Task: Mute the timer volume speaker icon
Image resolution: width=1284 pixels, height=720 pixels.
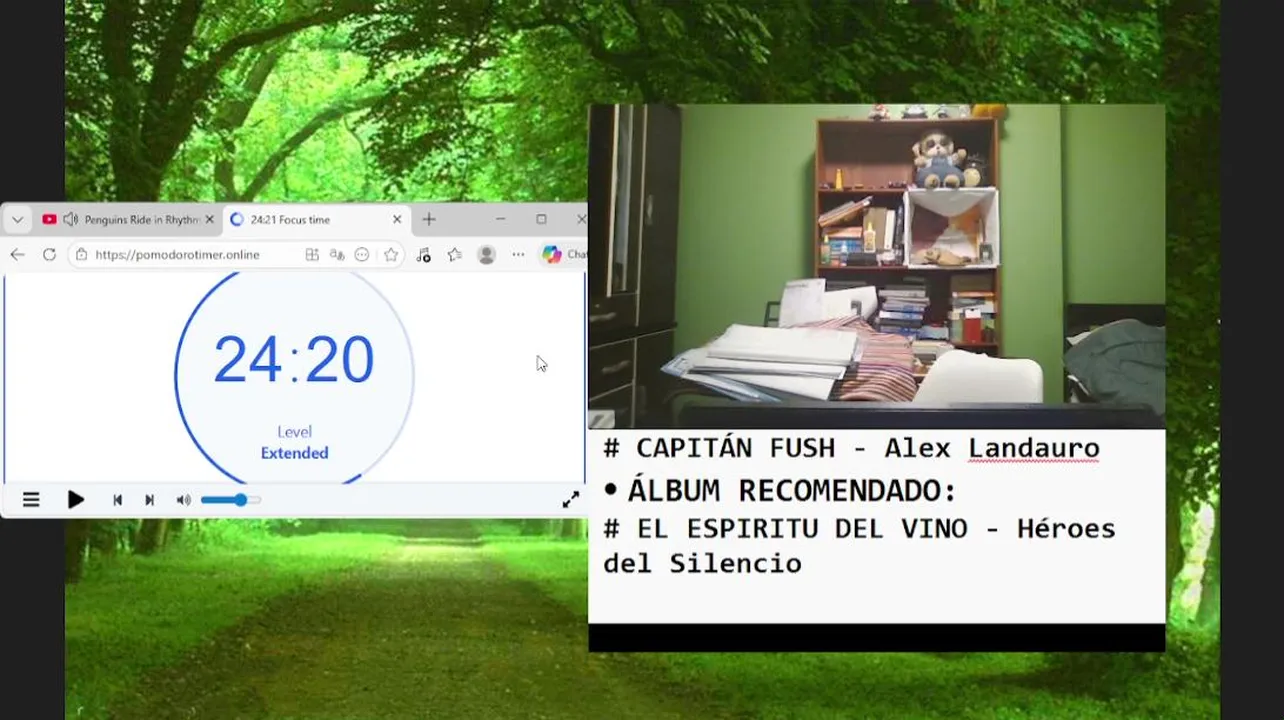Action: click(183, 500)
